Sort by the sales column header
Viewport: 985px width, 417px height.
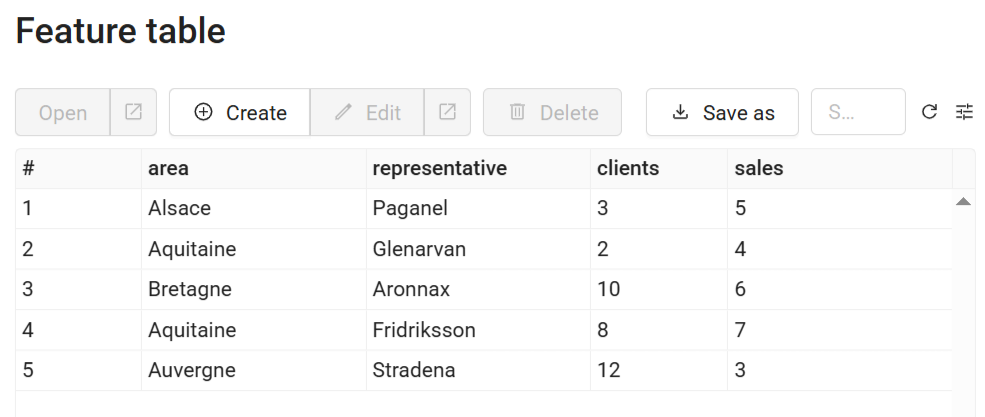point(759,169)
